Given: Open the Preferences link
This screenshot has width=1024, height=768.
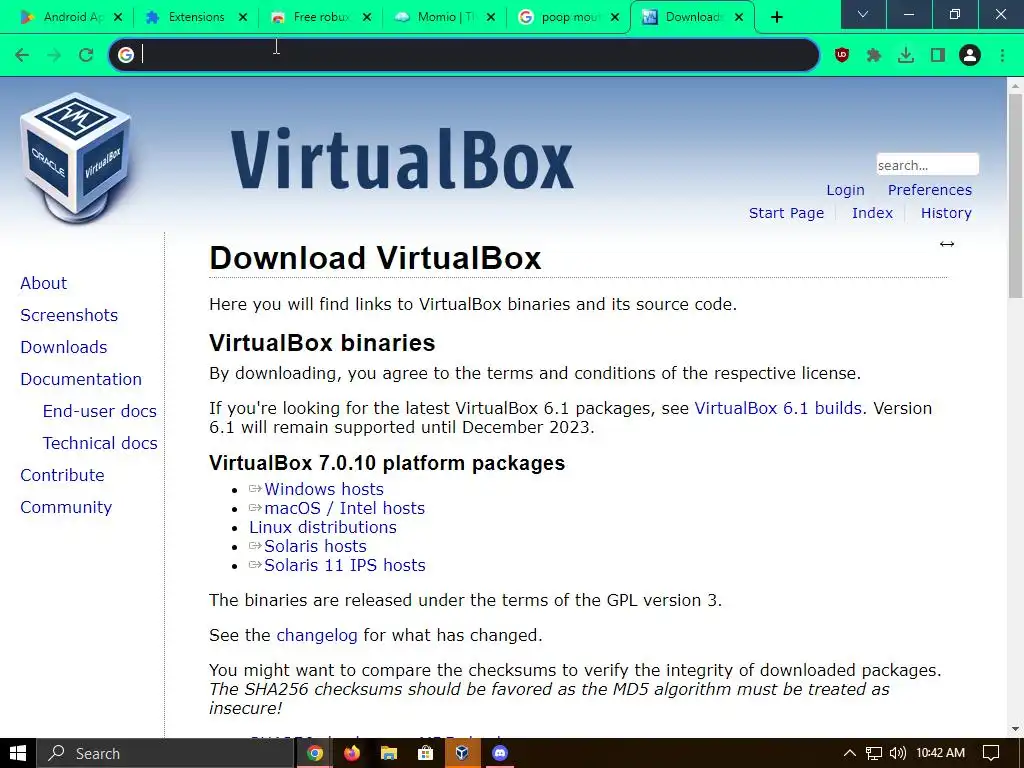Looking at the screenshot, I should pyautogui.click(x=930, y=190).
